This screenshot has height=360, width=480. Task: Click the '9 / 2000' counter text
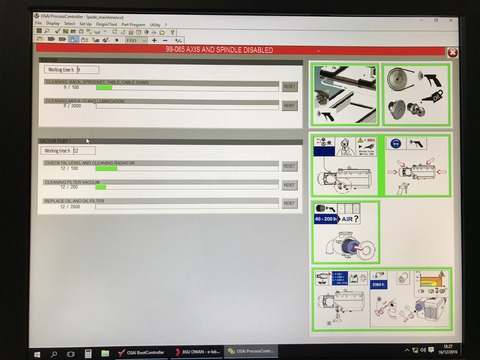click(72, 106)
